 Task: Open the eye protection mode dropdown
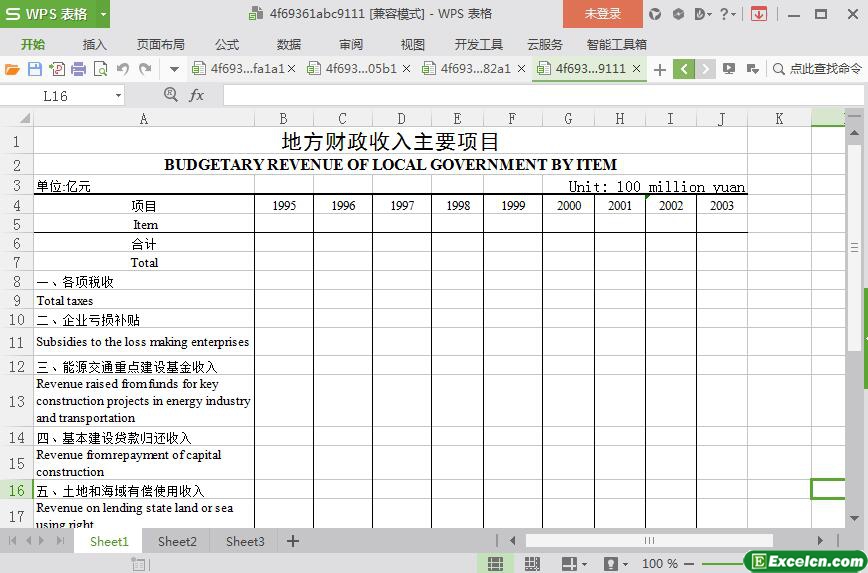(x=616, y=564)
